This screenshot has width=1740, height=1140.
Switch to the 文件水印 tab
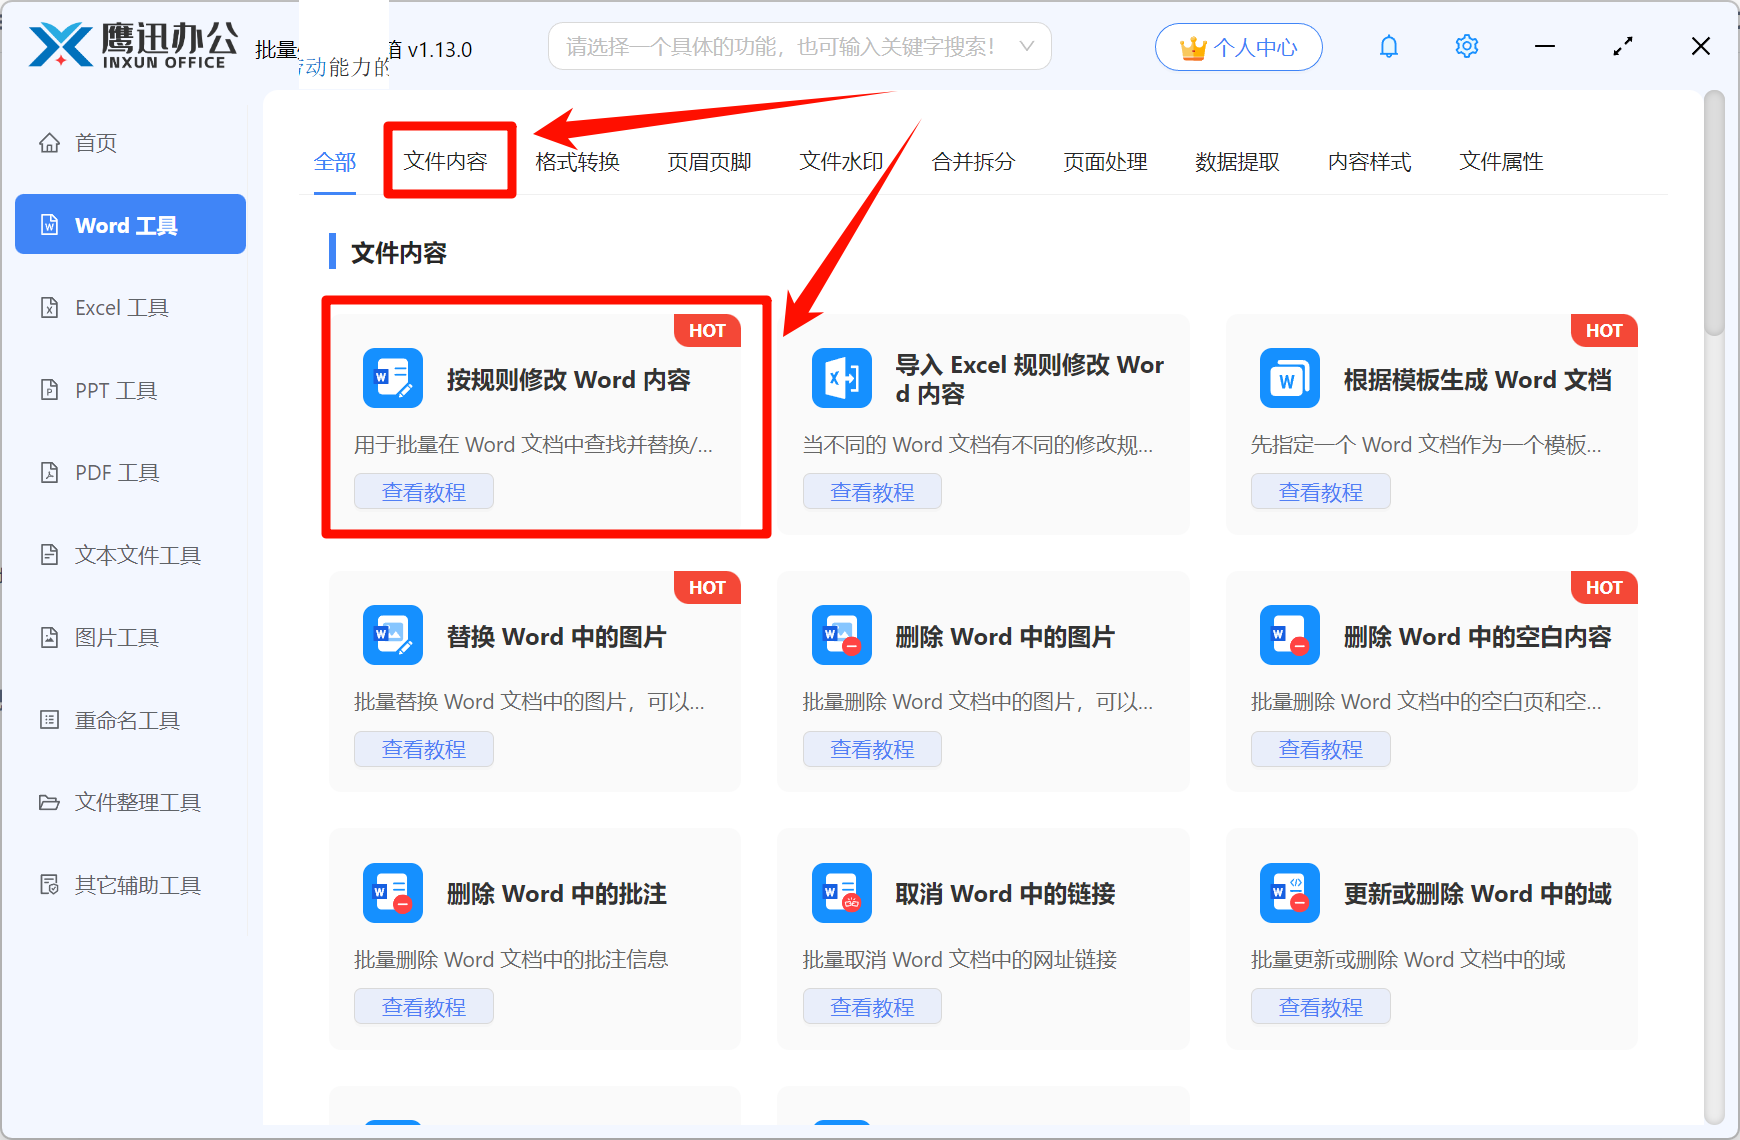pyautogui.click(x=840, y=162)
